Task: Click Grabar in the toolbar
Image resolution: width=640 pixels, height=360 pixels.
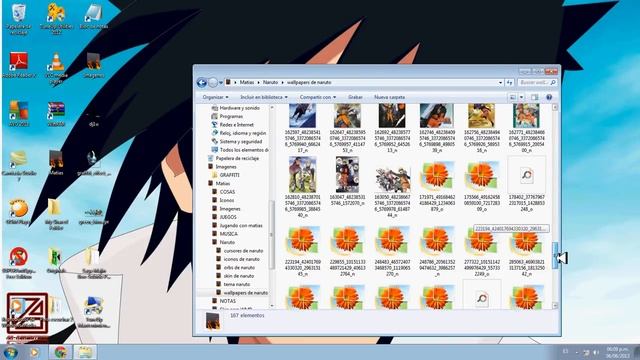Action: pyautogui.click(x=355, y=97)
